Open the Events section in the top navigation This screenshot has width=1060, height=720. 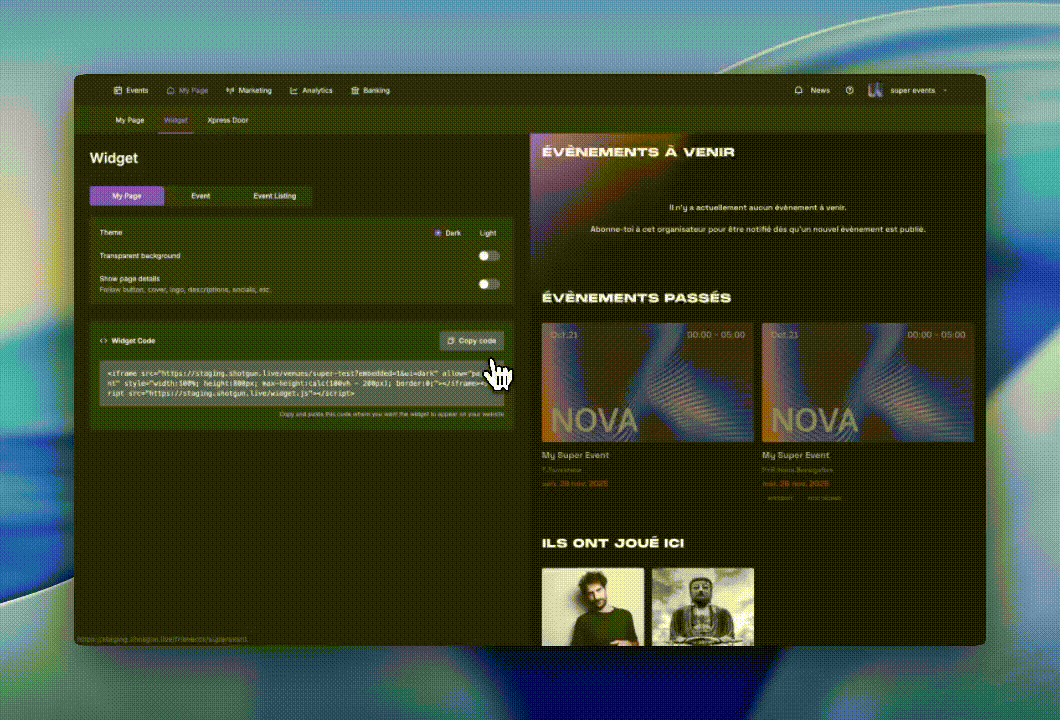(130, 91)
